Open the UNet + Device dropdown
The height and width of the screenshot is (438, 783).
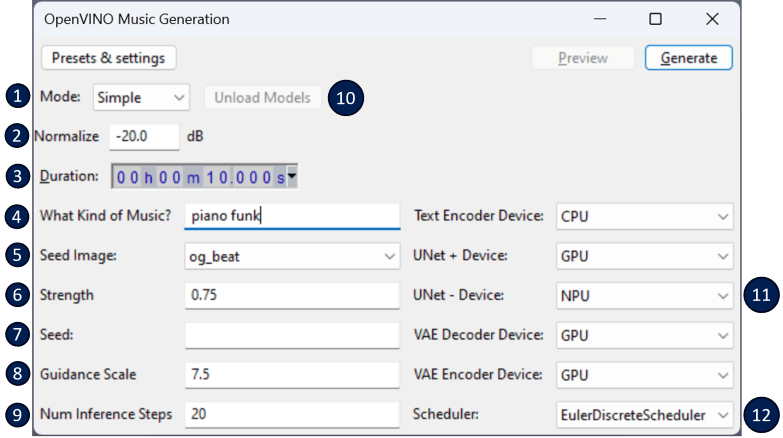[x=643, y=257]
